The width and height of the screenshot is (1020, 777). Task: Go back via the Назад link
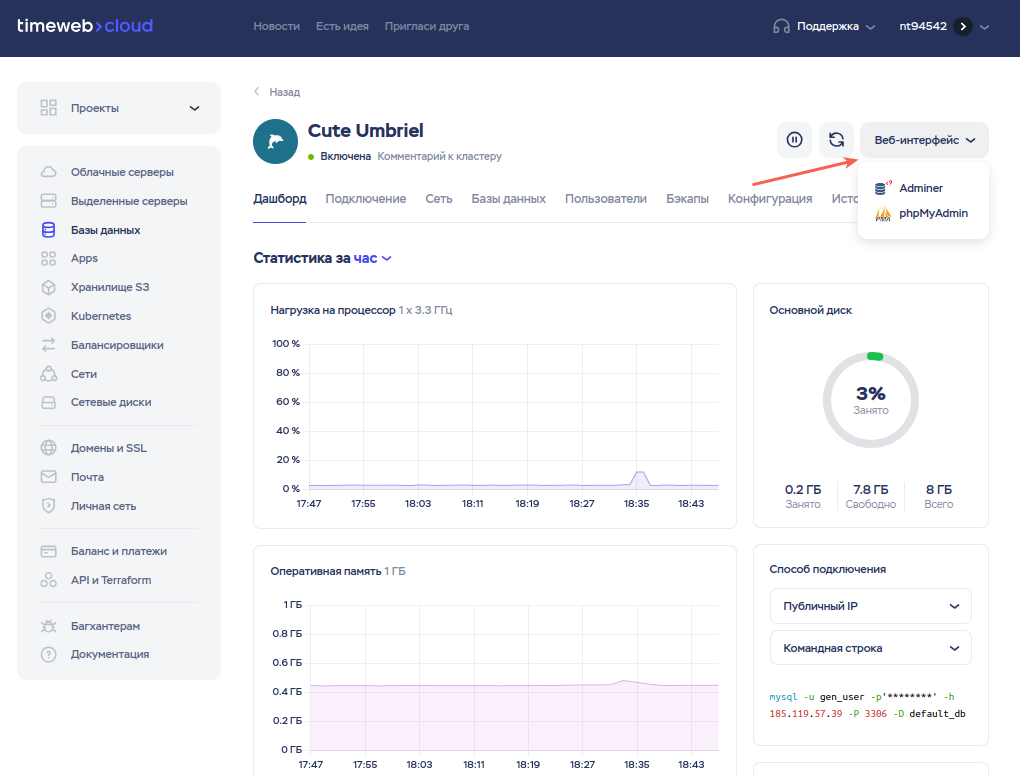[x=277, y=92]
